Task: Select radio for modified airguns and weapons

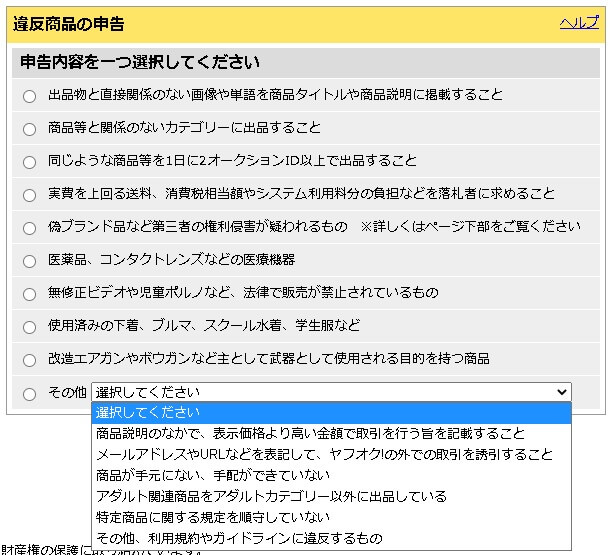Action: pos(29,360)
